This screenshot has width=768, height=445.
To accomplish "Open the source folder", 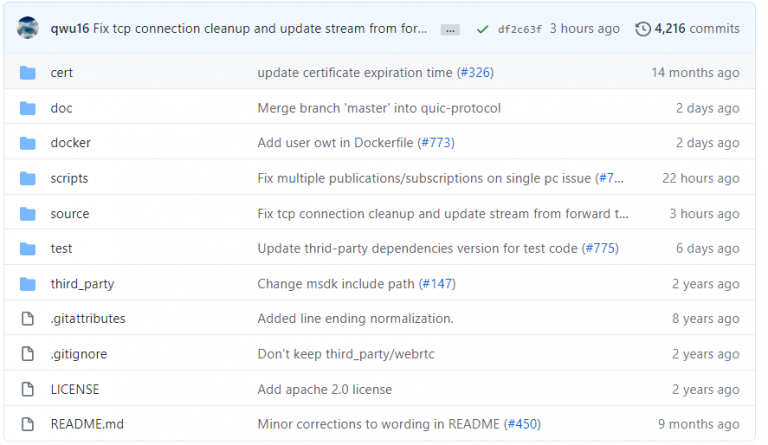I will coord(70,214).
